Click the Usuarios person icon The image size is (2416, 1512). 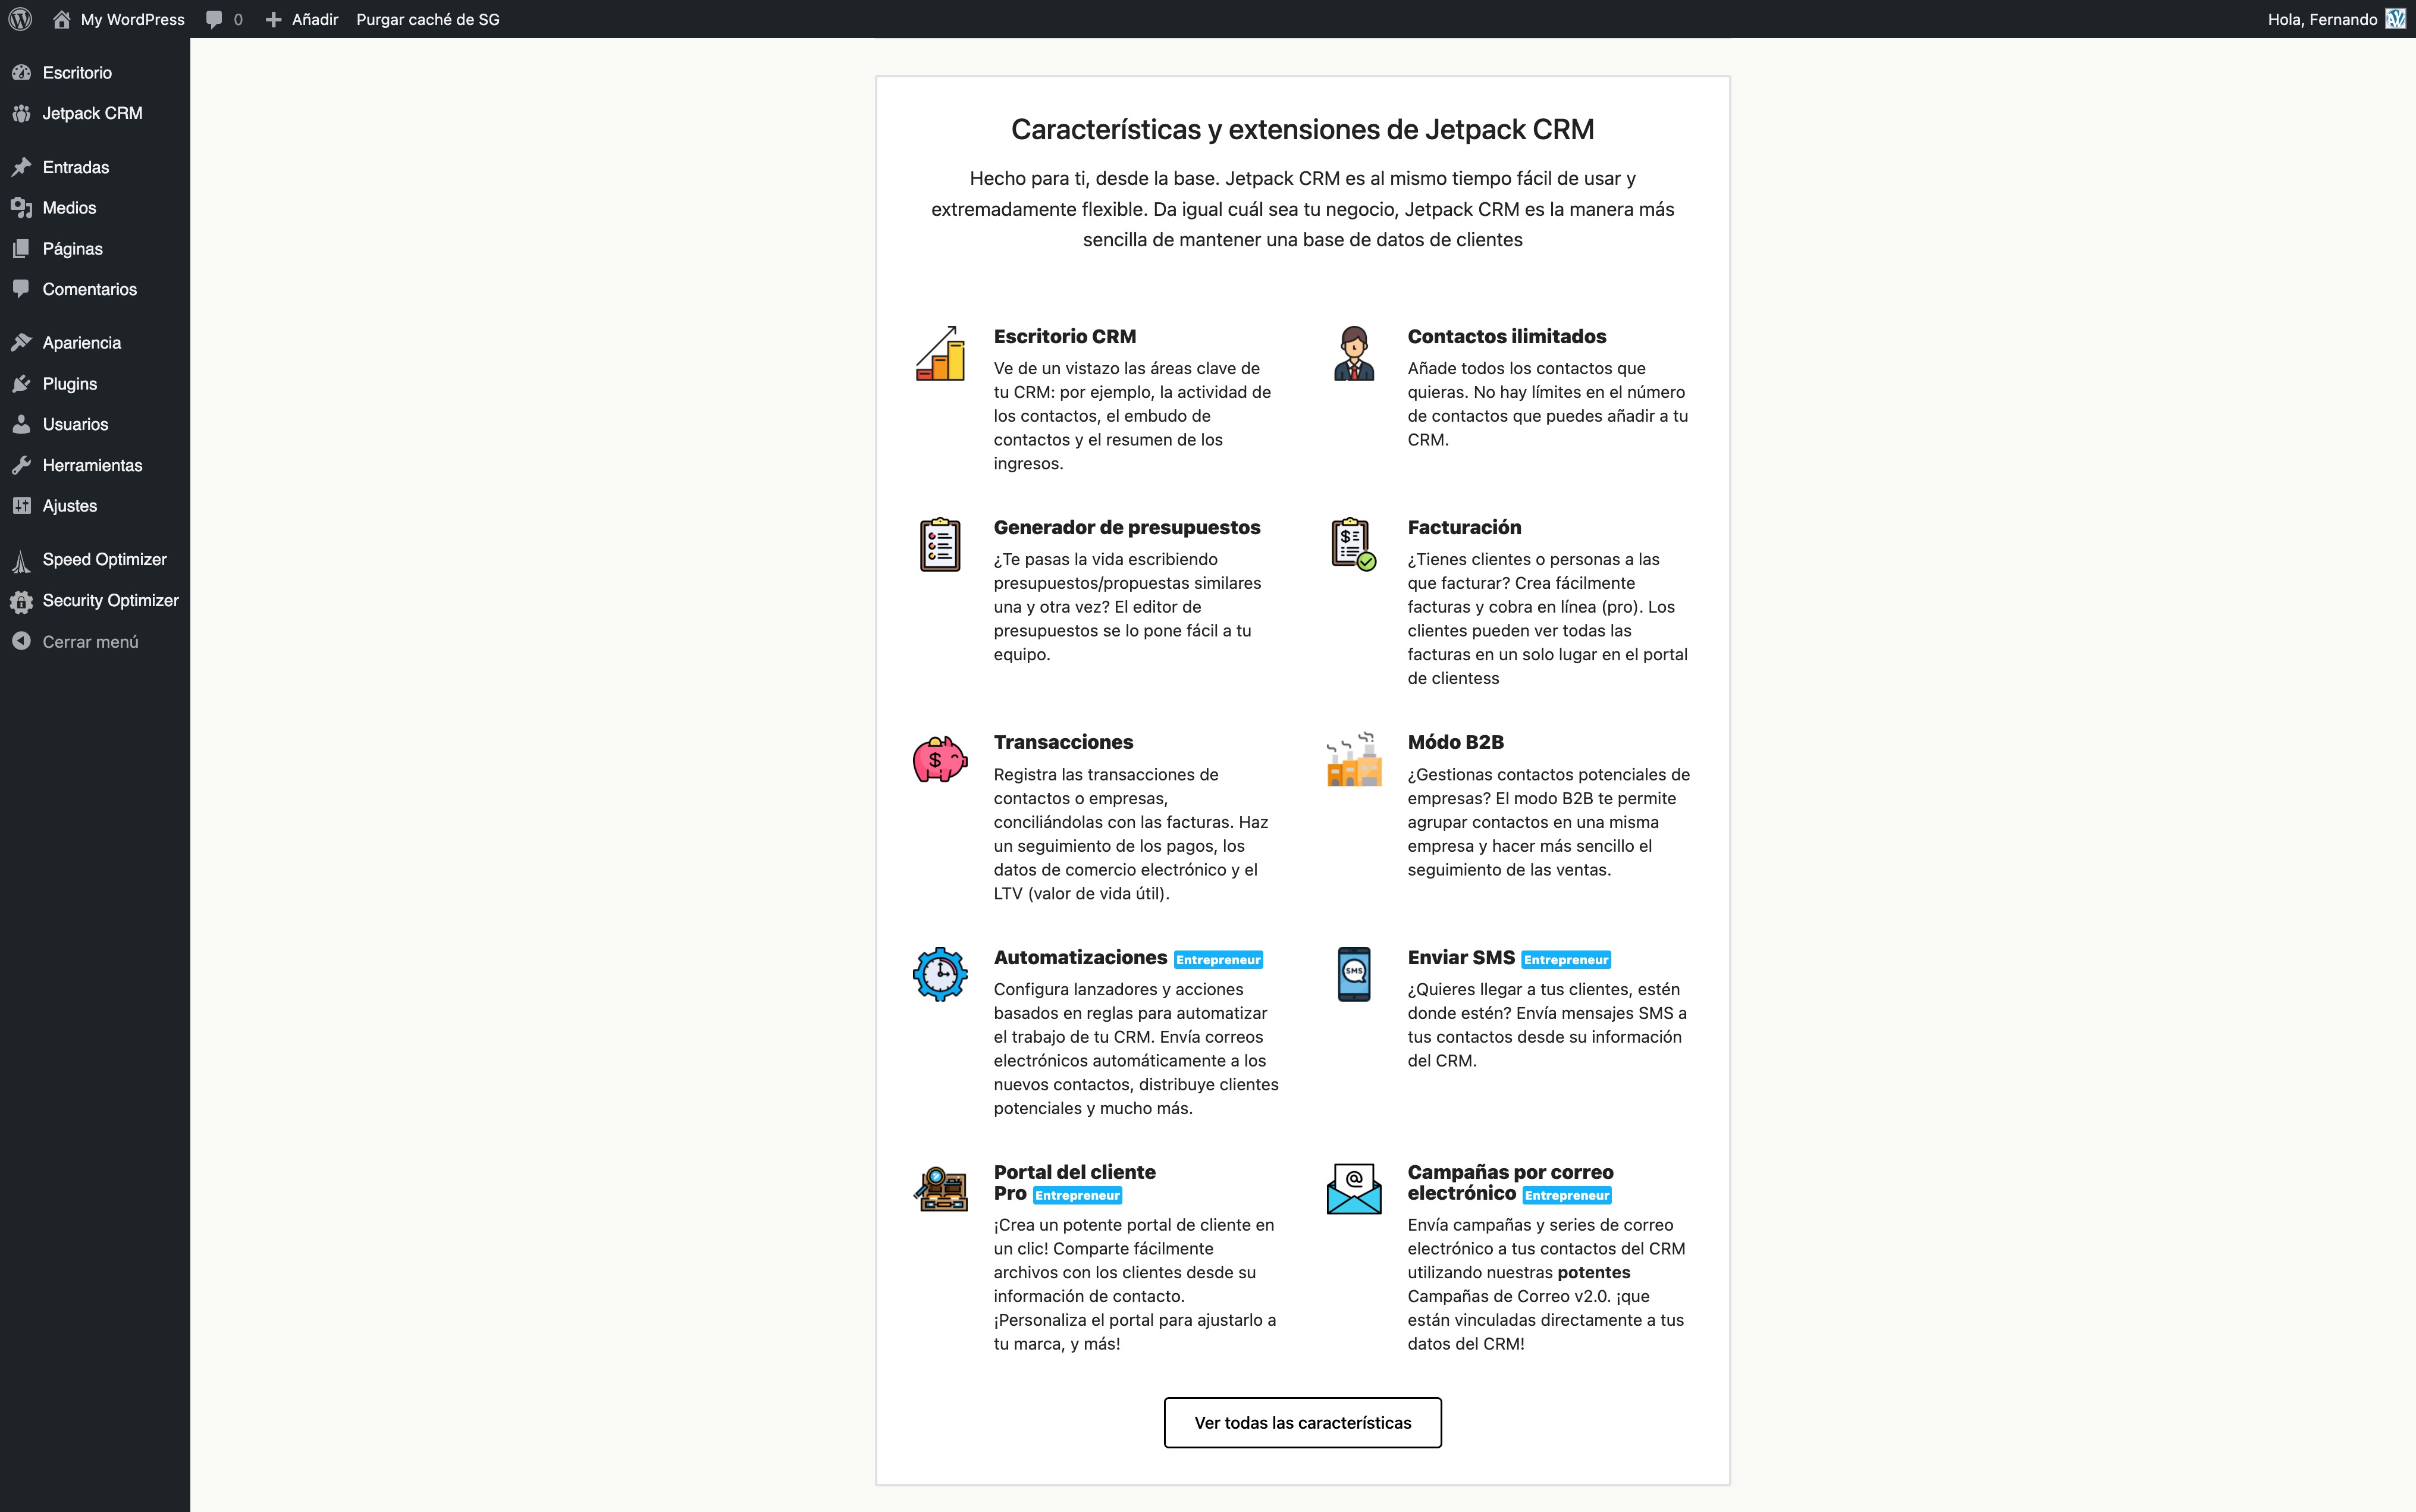21,424
